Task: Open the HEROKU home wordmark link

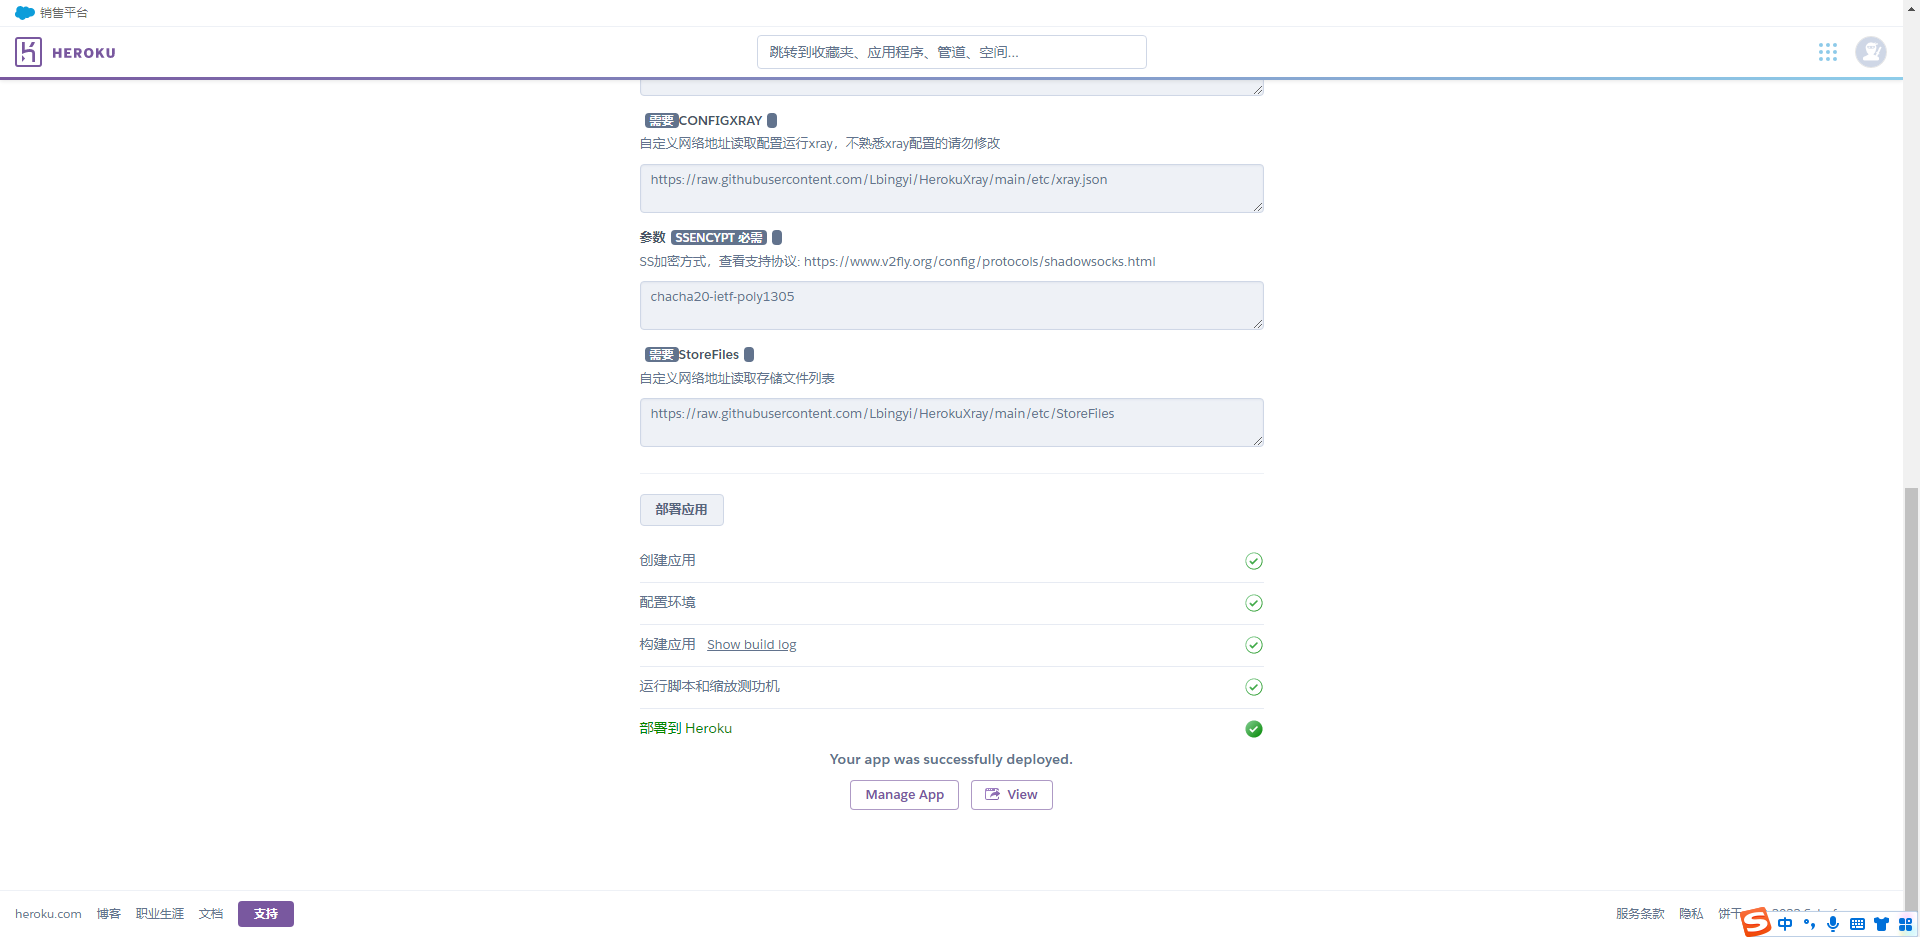Action: pyautogui.click(x=84, y=53)
